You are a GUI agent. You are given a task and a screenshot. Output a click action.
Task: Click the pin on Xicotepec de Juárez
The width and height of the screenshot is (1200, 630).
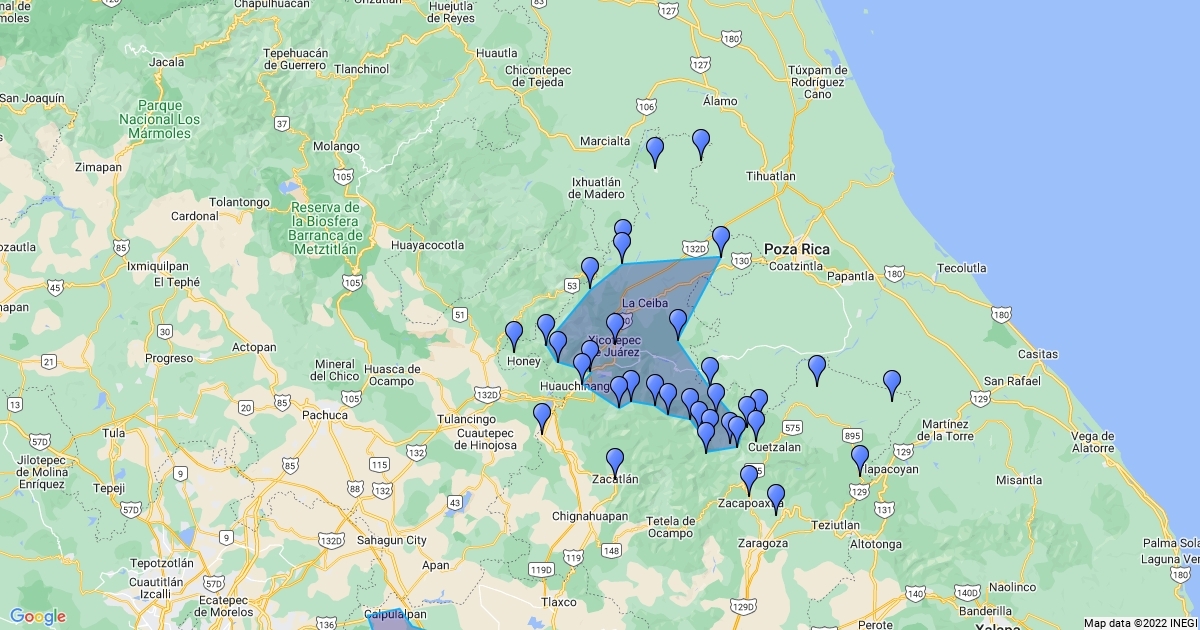coord(615,327)
